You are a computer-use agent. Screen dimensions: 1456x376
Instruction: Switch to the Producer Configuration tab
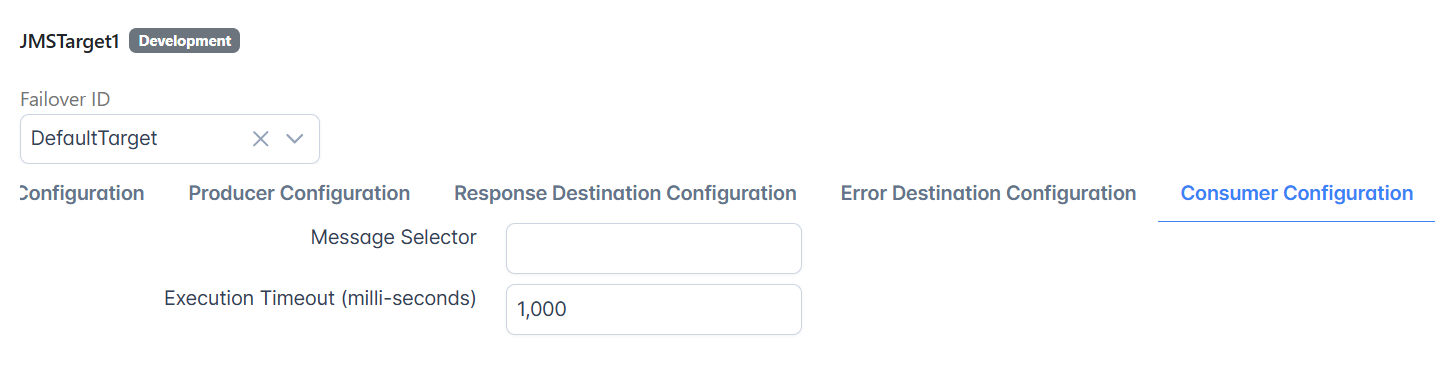(x=299, y=193)
